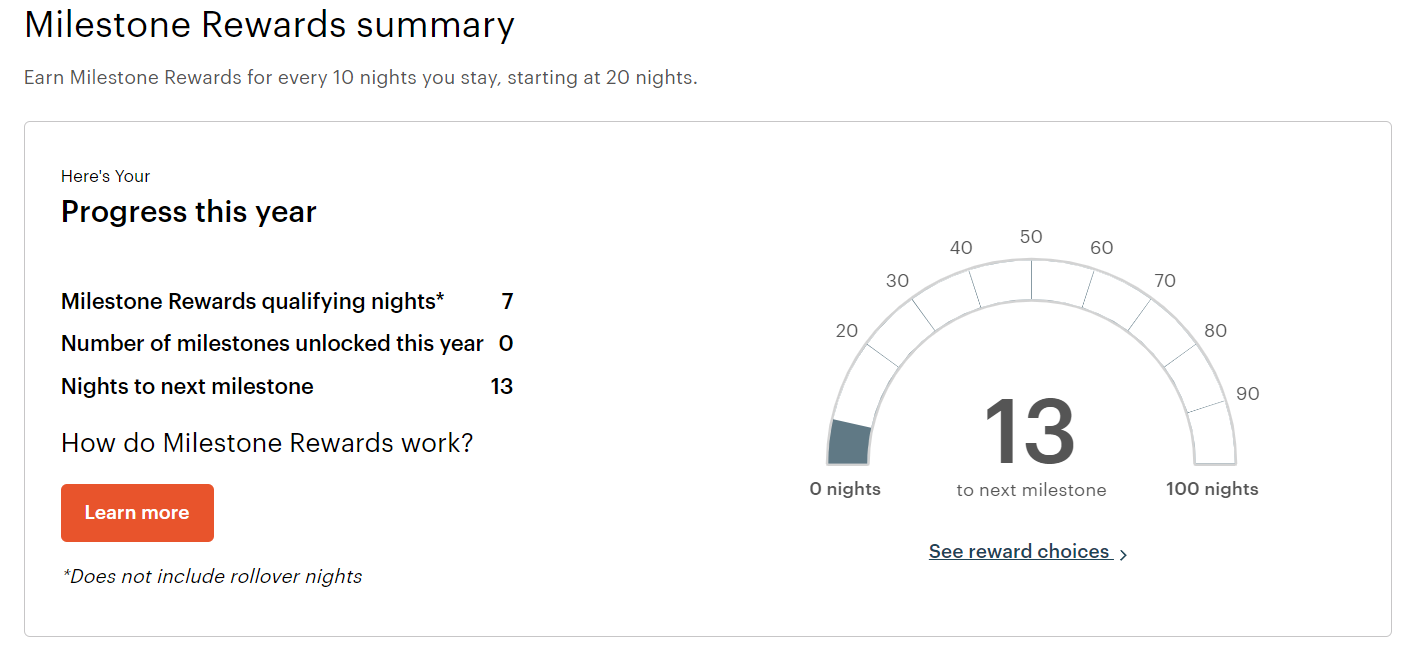Select the 0 nights gauge start label
The height and width of the screenshot is (649, 1426).
[x=845, y=489]
